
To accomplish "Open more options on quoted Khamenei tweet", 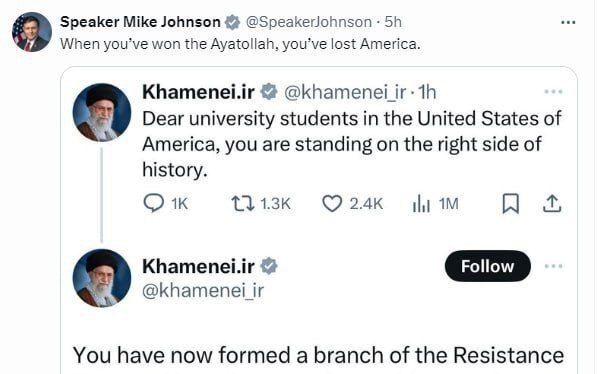I will (x=553, y=91).
